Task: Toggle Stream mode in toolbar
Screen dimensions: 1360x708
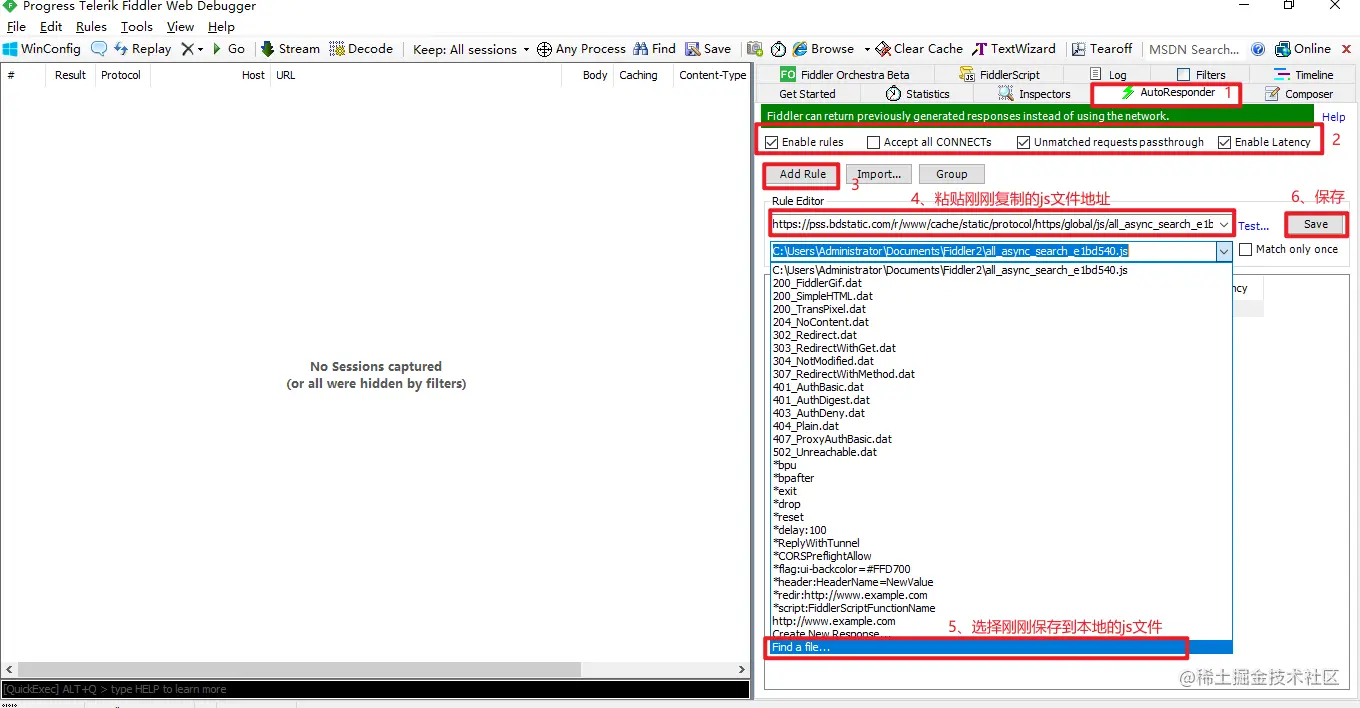Action: [x=290, y=48]
